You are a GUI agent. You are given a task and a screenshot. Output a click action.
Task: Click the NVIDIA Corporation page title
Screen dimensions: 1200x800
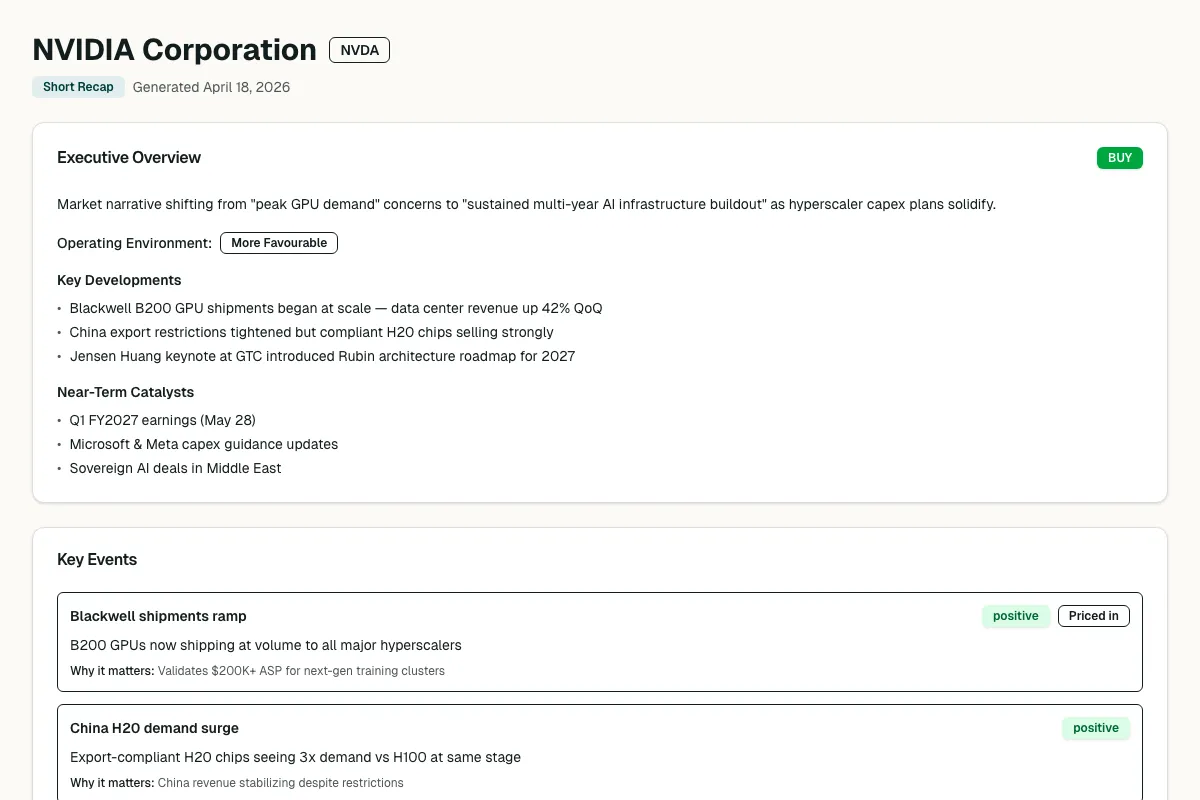(x=174, y=50)
